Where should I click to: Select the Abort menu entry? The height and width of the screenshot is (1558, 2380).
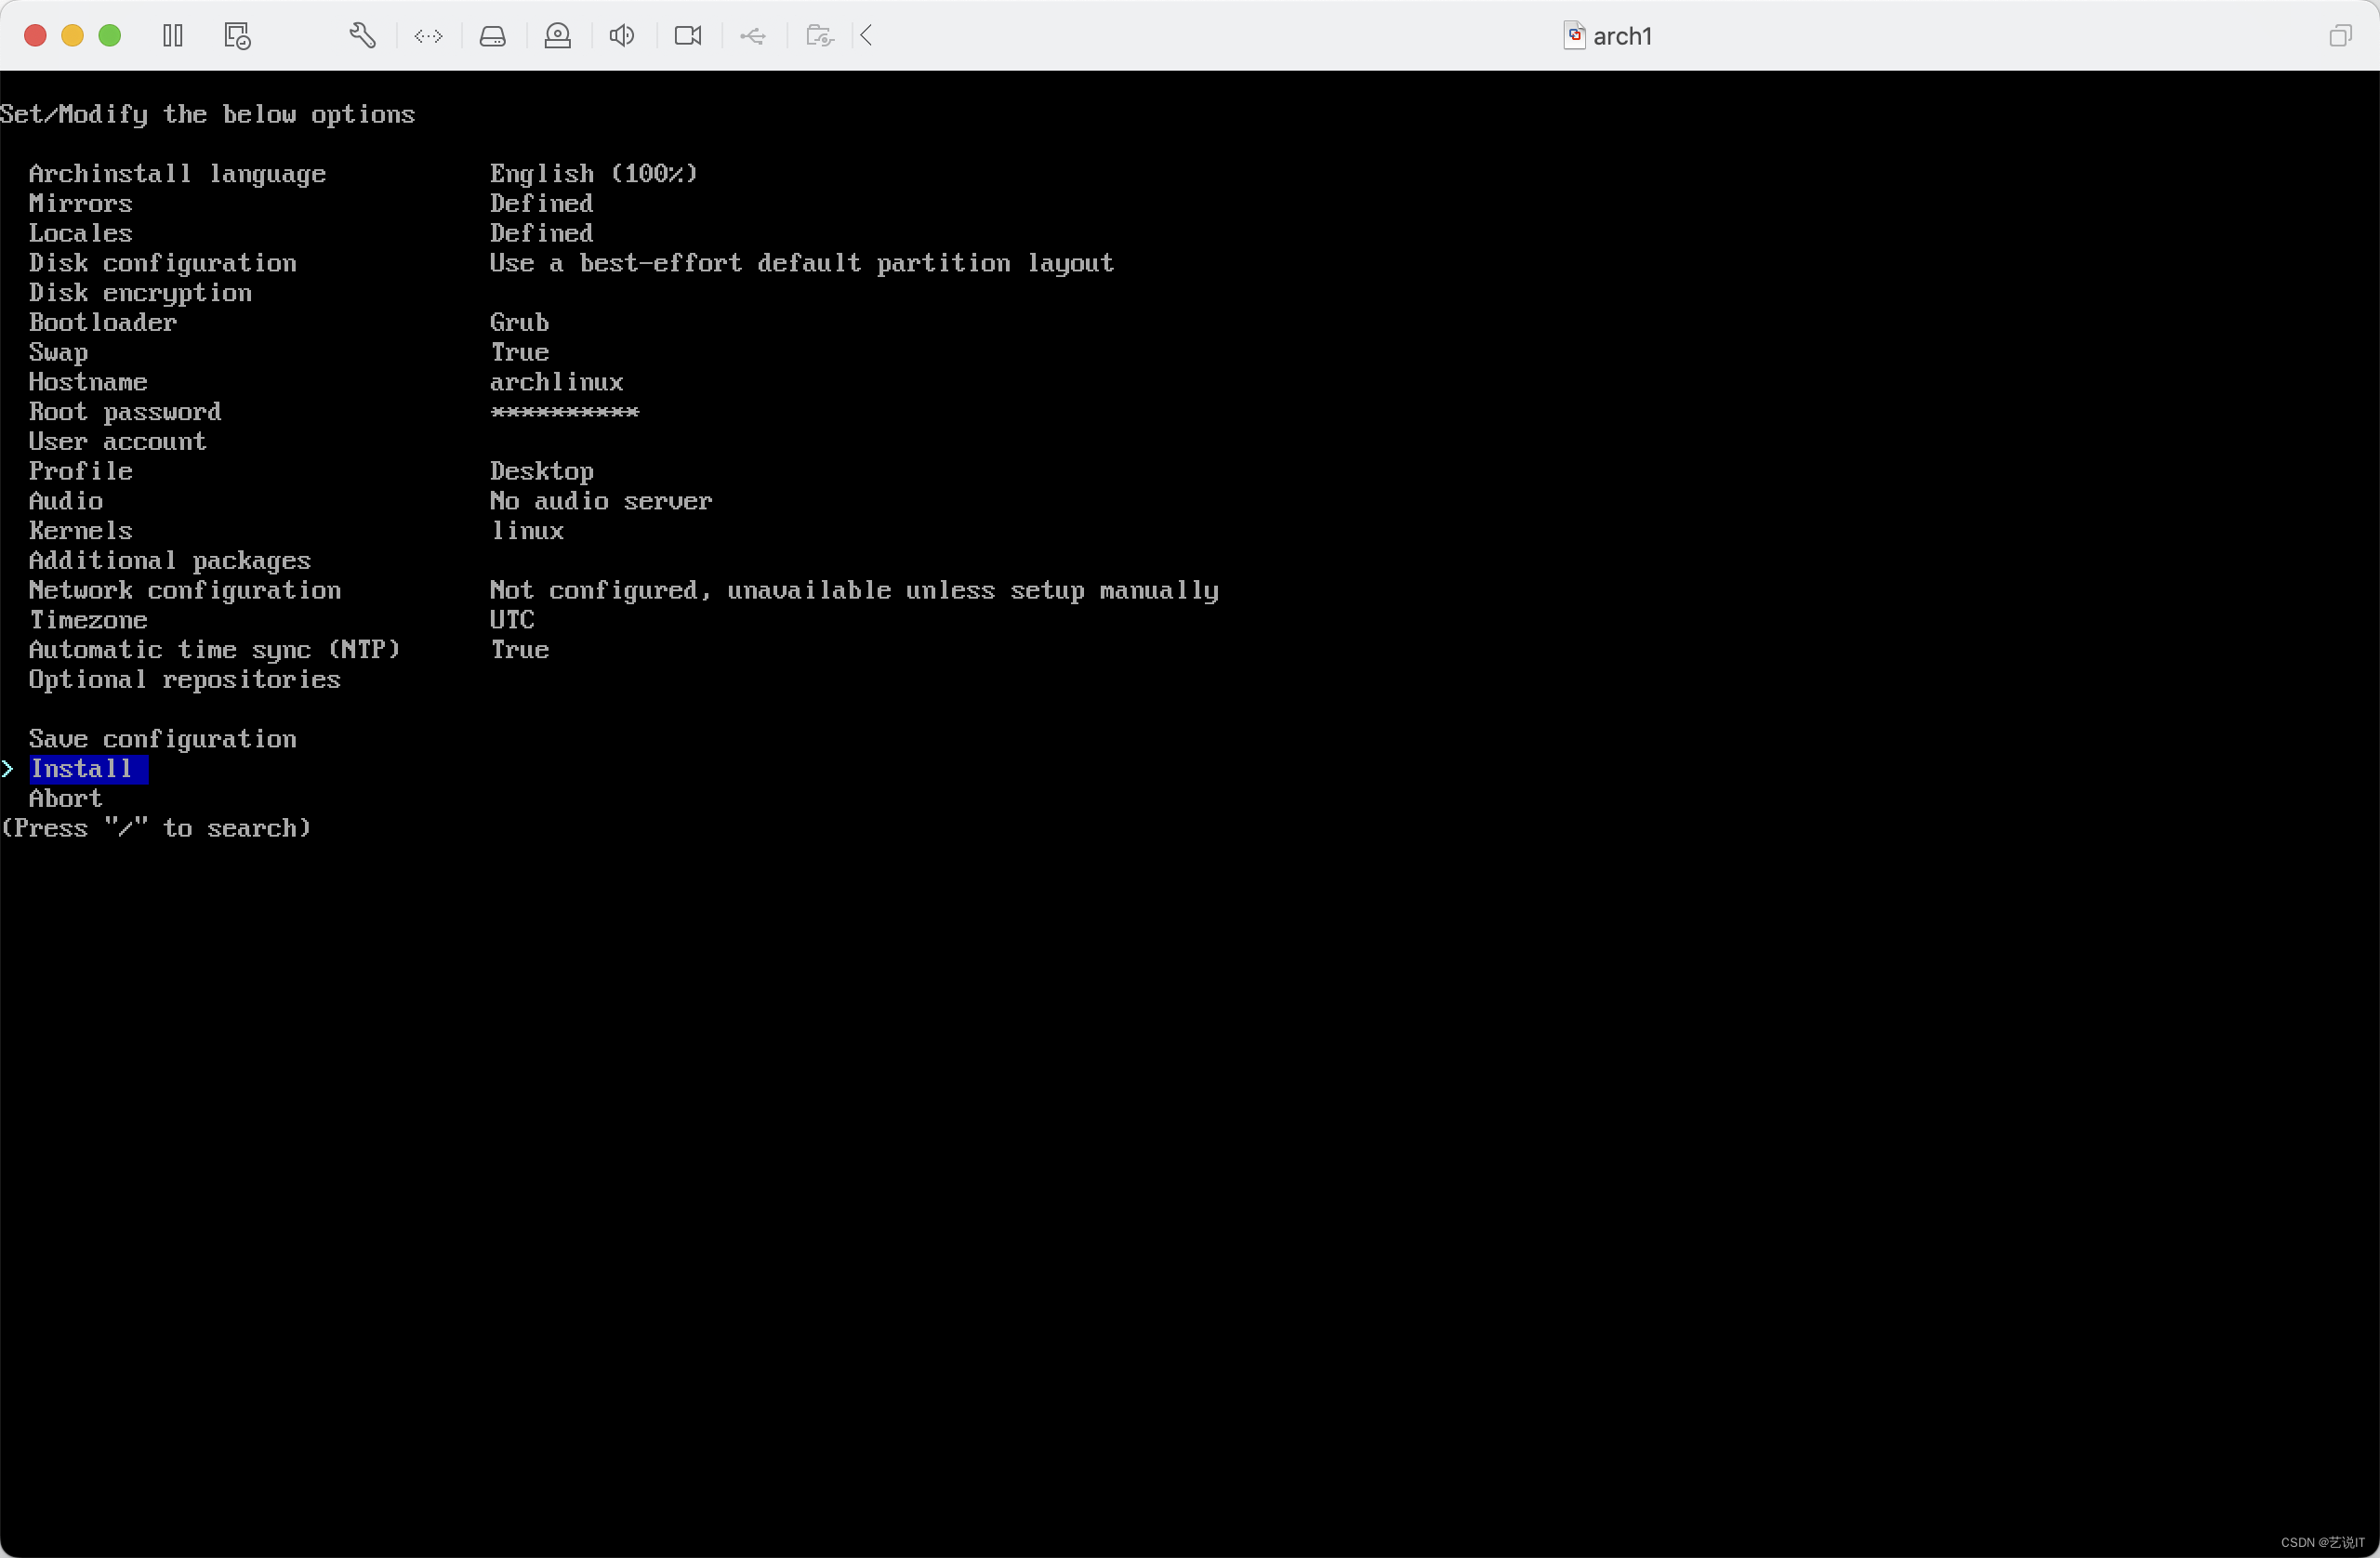(x=66, y=799)
